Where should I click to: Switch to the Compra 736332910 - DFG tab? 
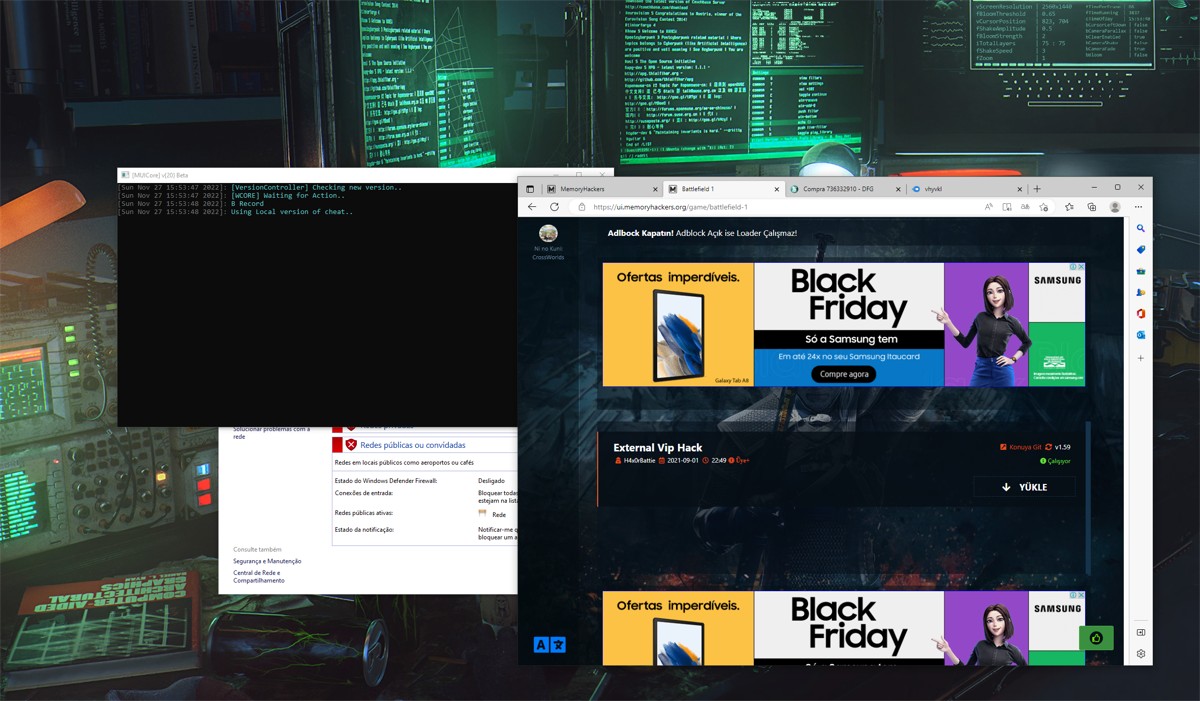click(x=844, y=189)
